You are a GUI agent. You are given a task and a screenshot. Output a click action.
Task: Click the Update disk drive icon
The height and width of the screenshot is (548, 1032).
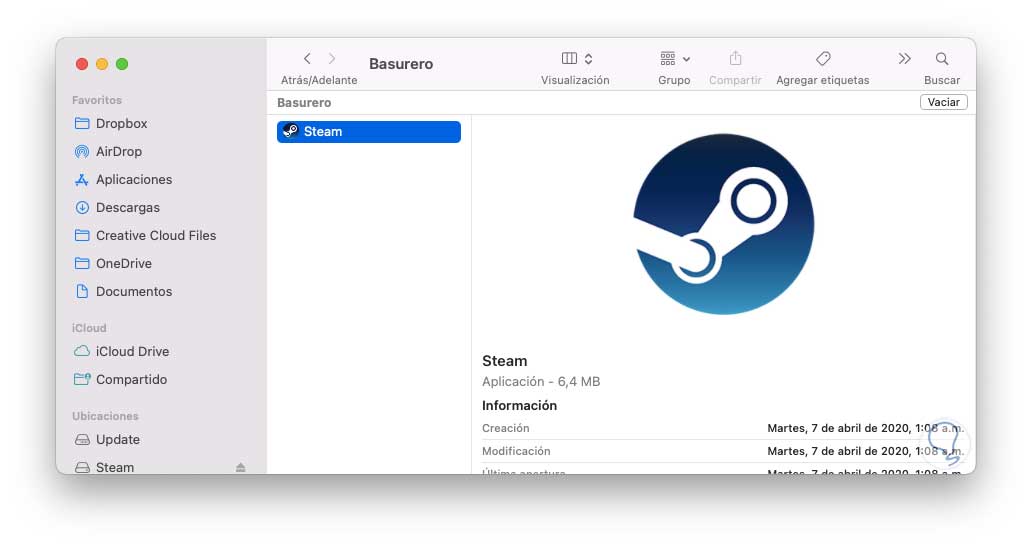(x=82, y=439)
